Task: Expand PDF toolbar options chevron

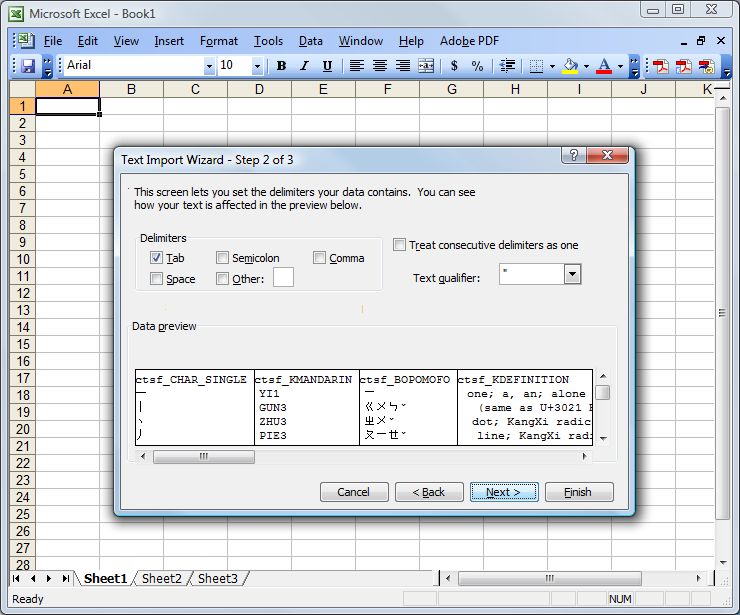Action: [727, 67]
